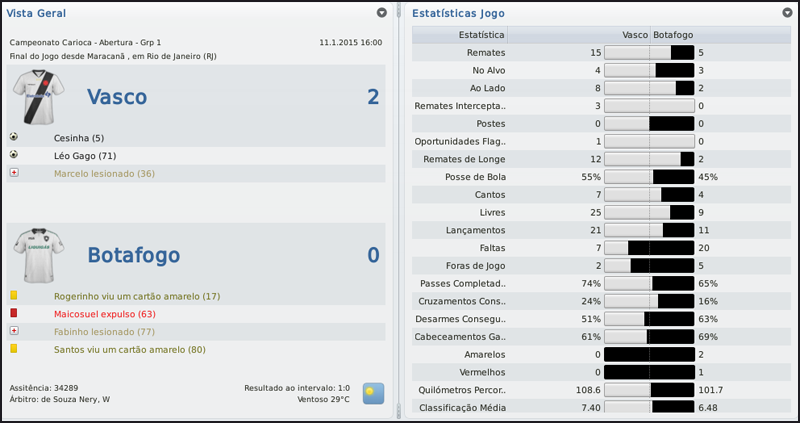
Task: Click the Botafogo column header in statistics
Action: coord(675,34)
